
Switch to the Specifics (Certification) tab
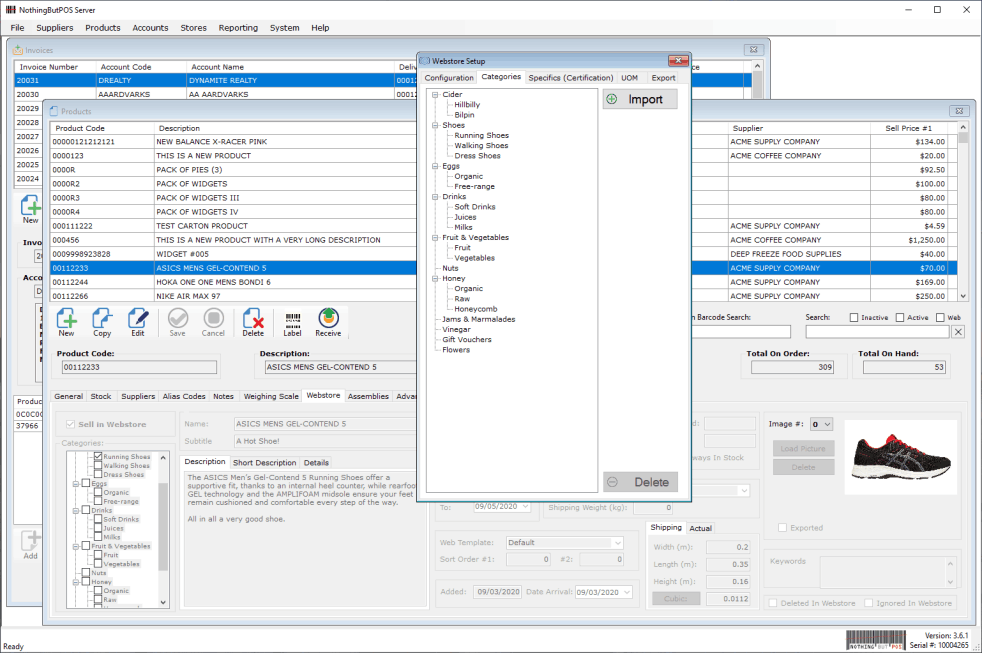coord(570,78)
